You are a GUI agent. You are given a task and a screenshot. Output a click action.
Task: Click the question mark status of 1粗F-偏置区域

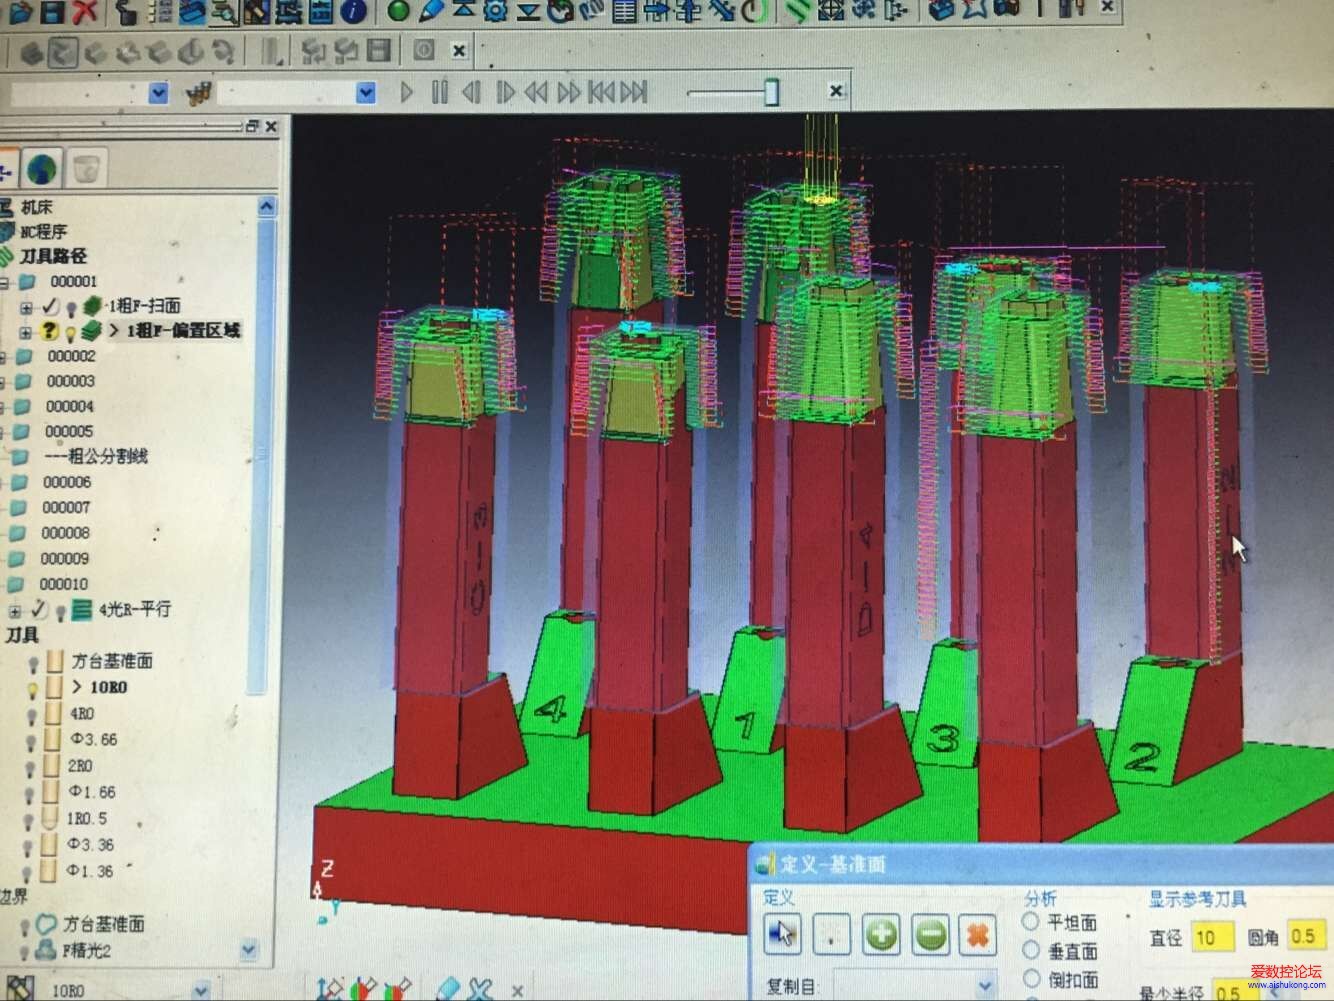pyautogui.click(x=48, y=331)
